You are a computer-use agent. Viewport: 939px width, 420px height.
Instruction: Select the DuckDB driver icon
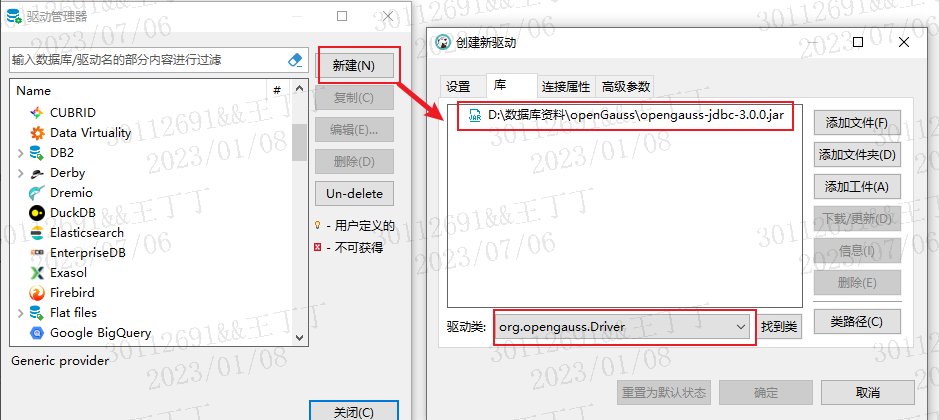coord(37,213)
